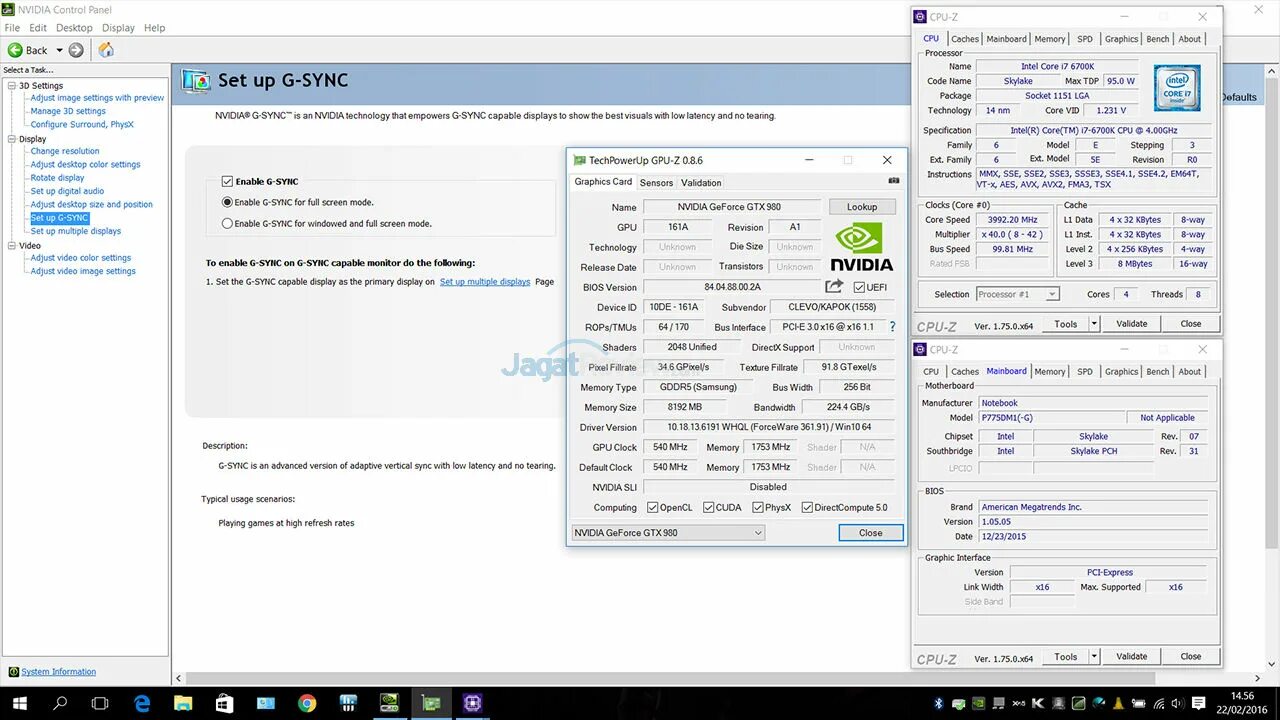Click GPU-Z title bar app icon

click(x=579, y=160)
